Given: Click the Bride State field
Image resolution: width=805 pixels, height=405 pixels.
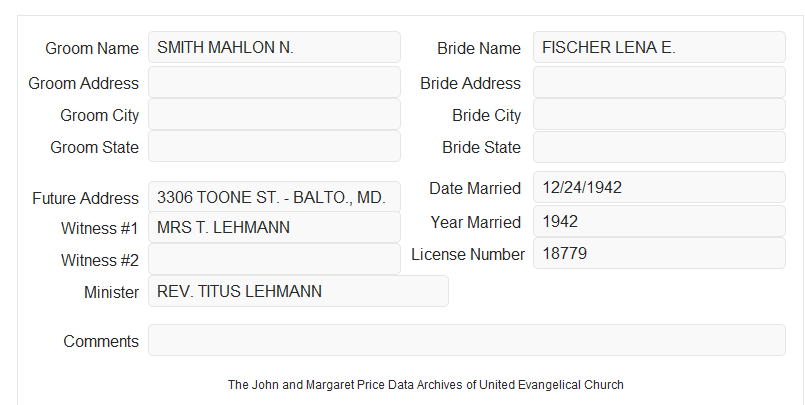Looking at the screenshot, I should point(659,147).
